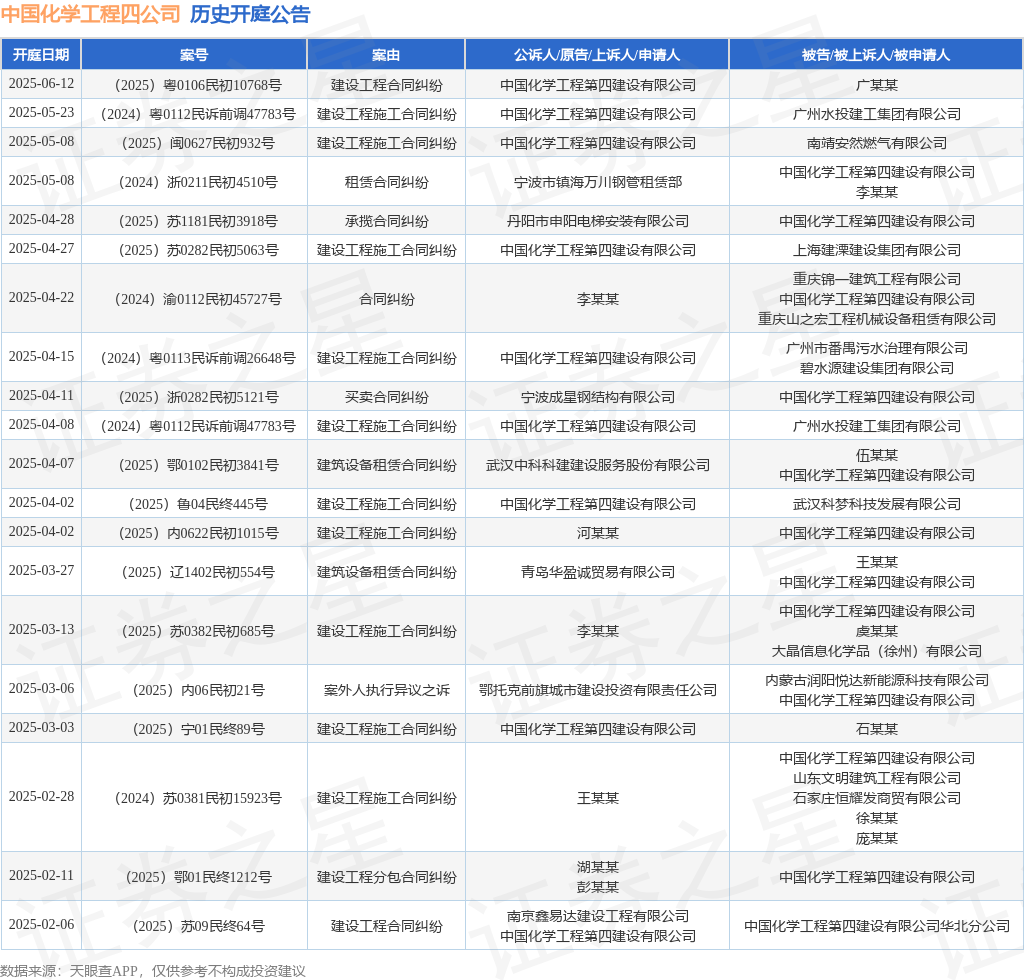The image size is (1024, 980).
Task: Click plaintiff 青岛华盈诚贸易有限公司
Action: [x=598, y=573]
